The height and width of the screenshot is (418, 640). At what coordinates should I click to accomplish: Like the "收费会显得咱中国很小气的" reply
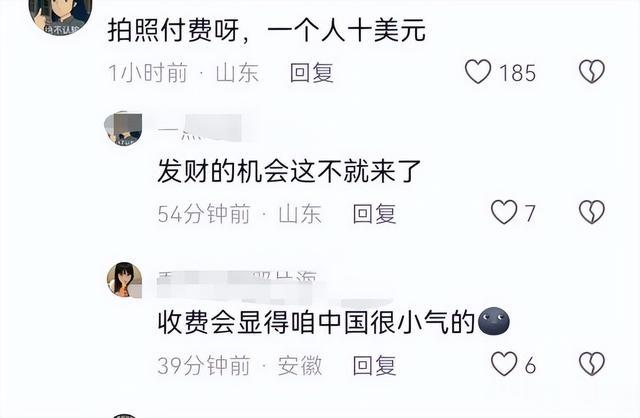pyautogui.click(x=504, y=364)
